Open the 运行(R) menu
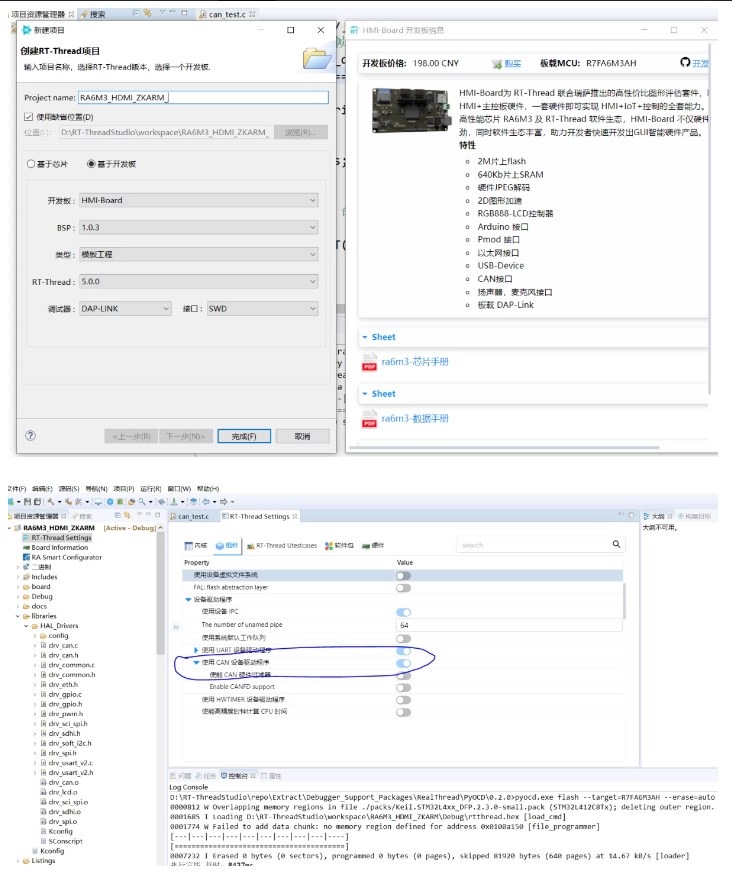The height and width of the screenshot is (874, 732). click(x=151, y=489)
